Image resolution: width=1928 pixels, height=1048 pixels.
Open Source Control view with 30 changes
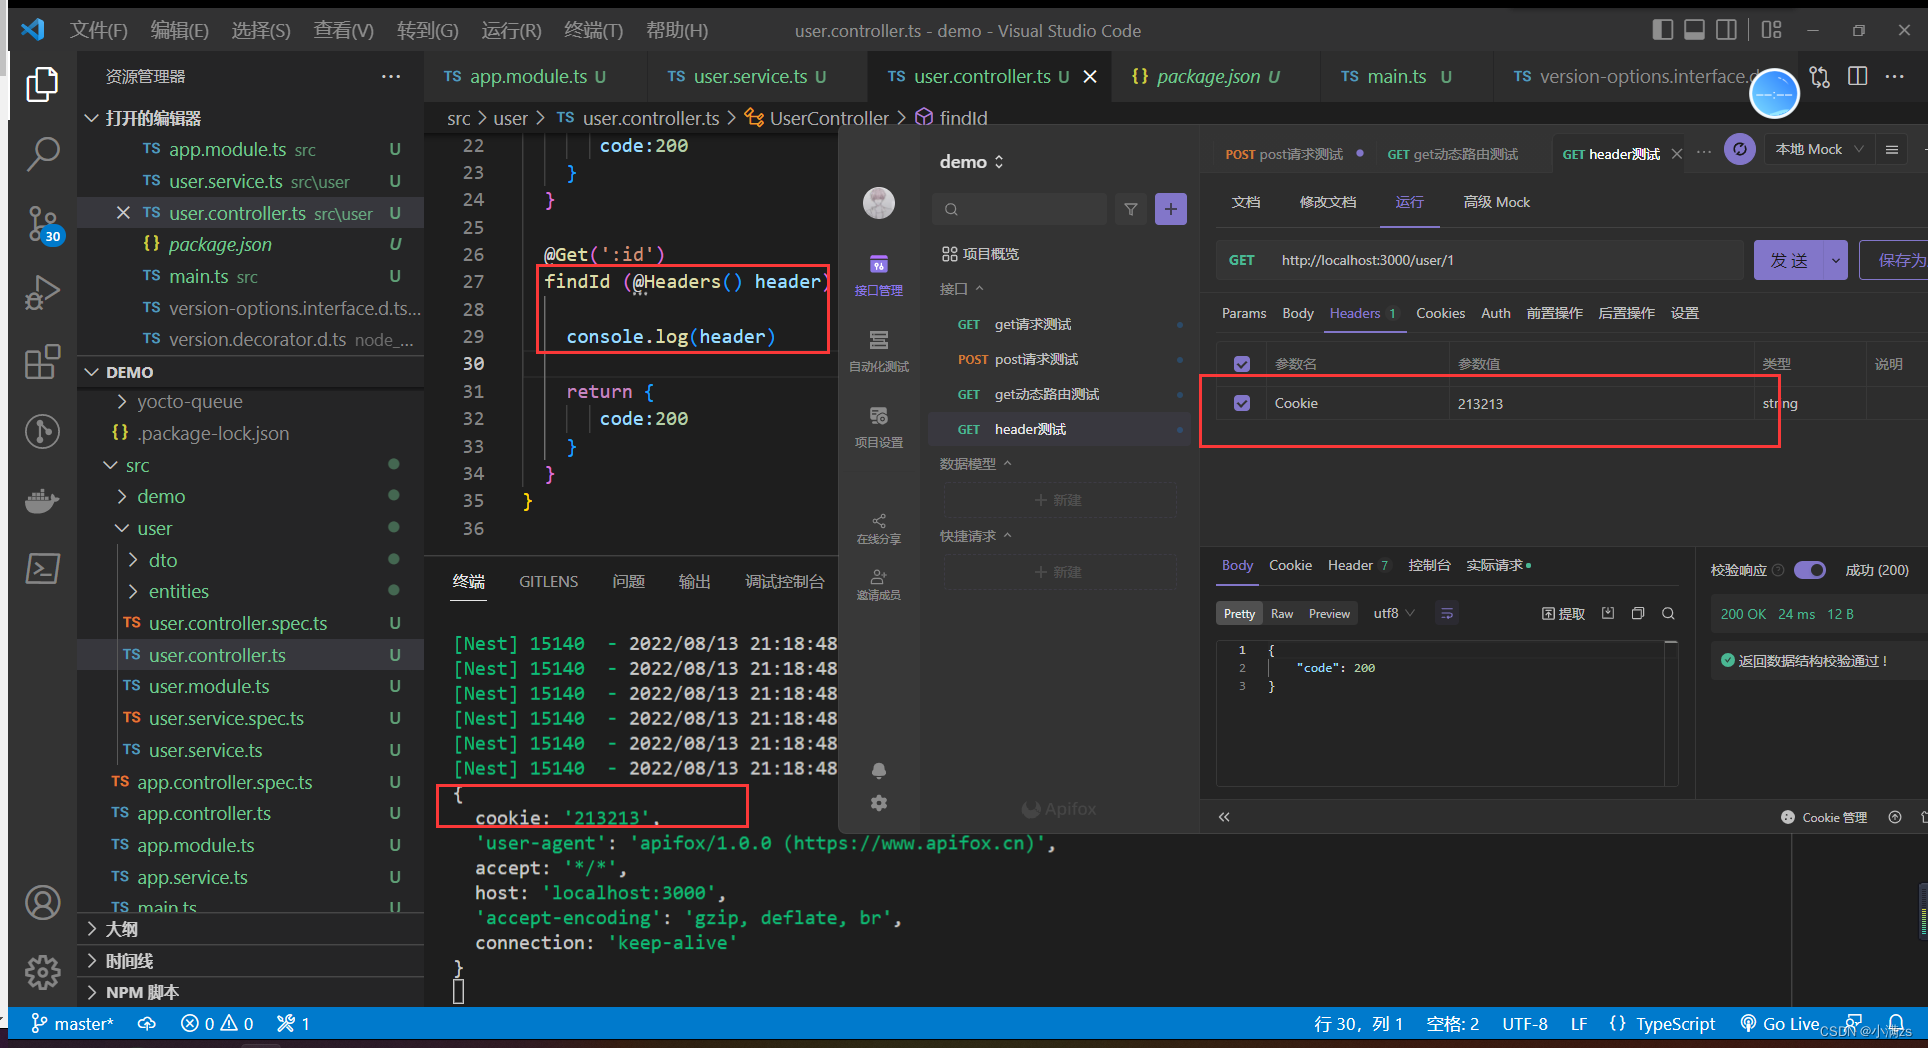42,224
